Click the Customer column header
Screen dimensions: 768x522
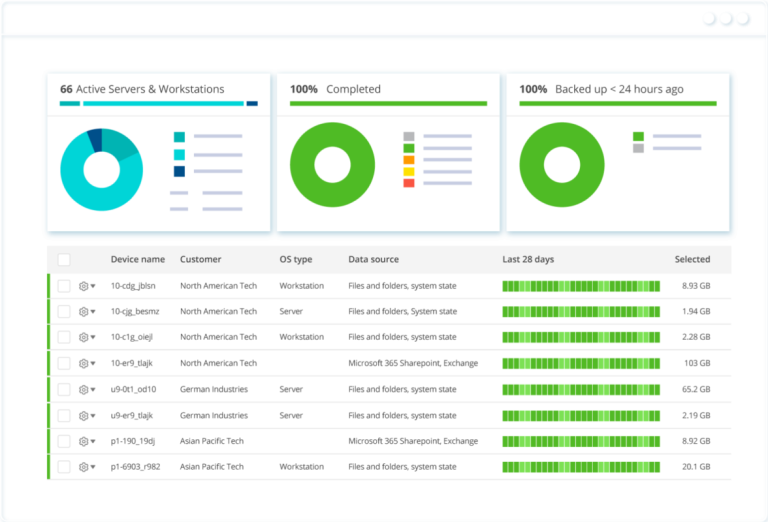(x=200, y=260)
